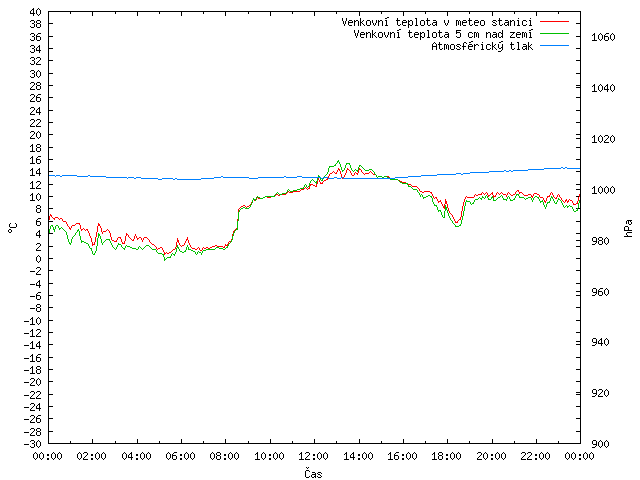Click the green legend line sample

[x=554, y=33]
